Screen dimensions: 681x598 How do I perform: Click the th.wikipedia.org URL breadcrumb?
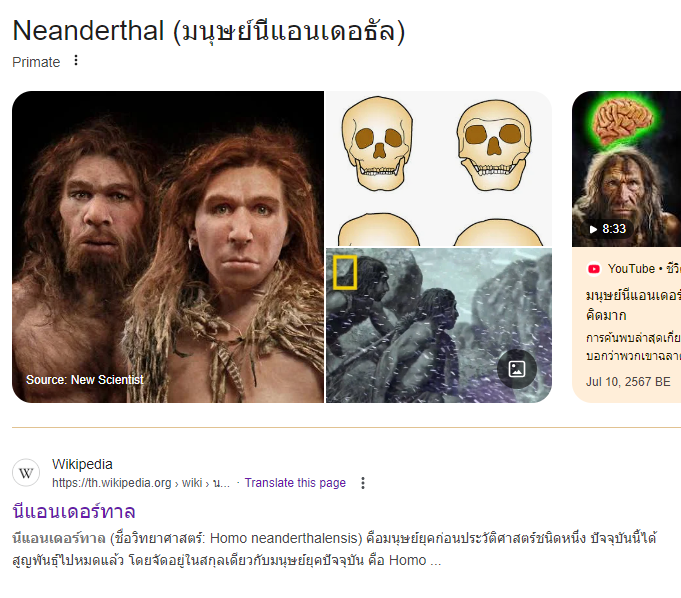141,483
